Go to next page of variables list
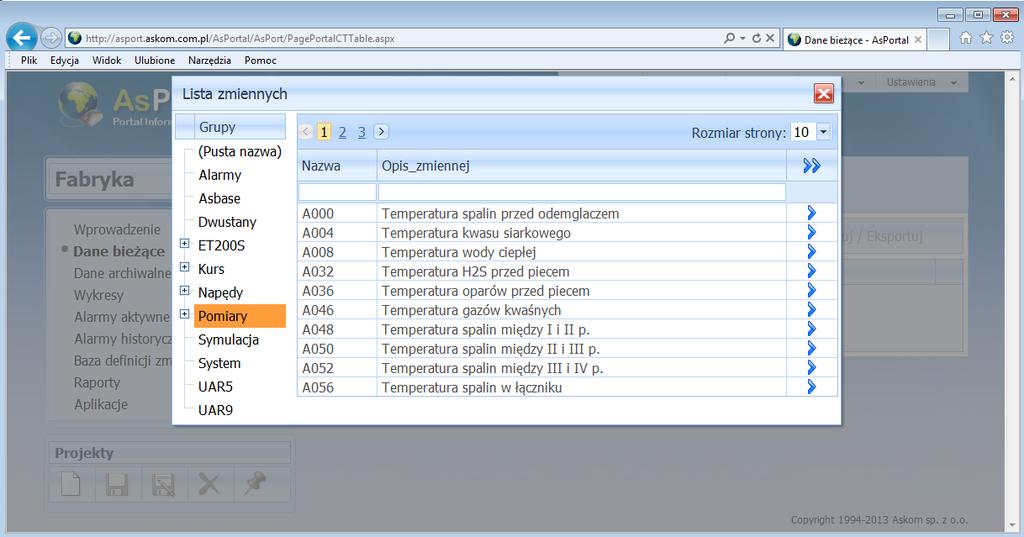The image size is (1024, 537). click(381, 132)
